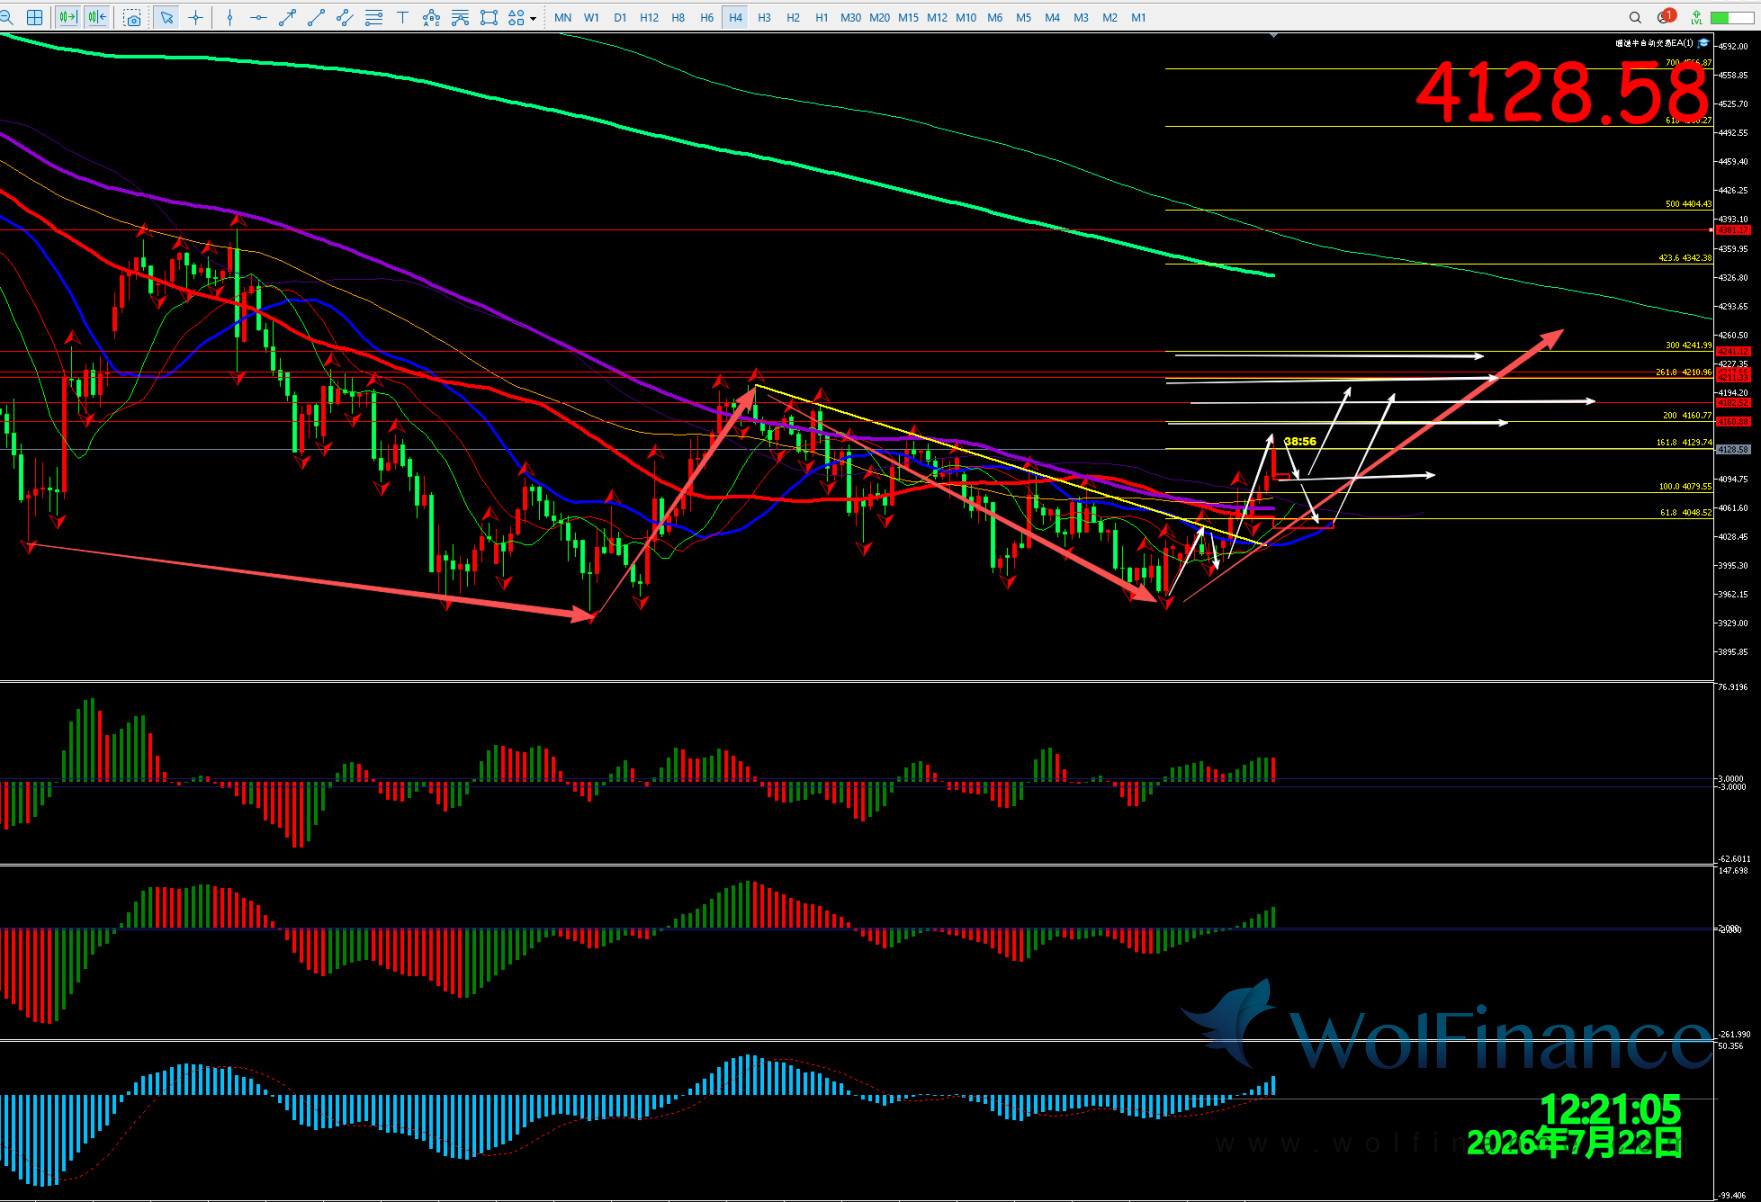Click the Fibonacci 200 4160.77 label

pyautogui.click(x=1687, y=415)
